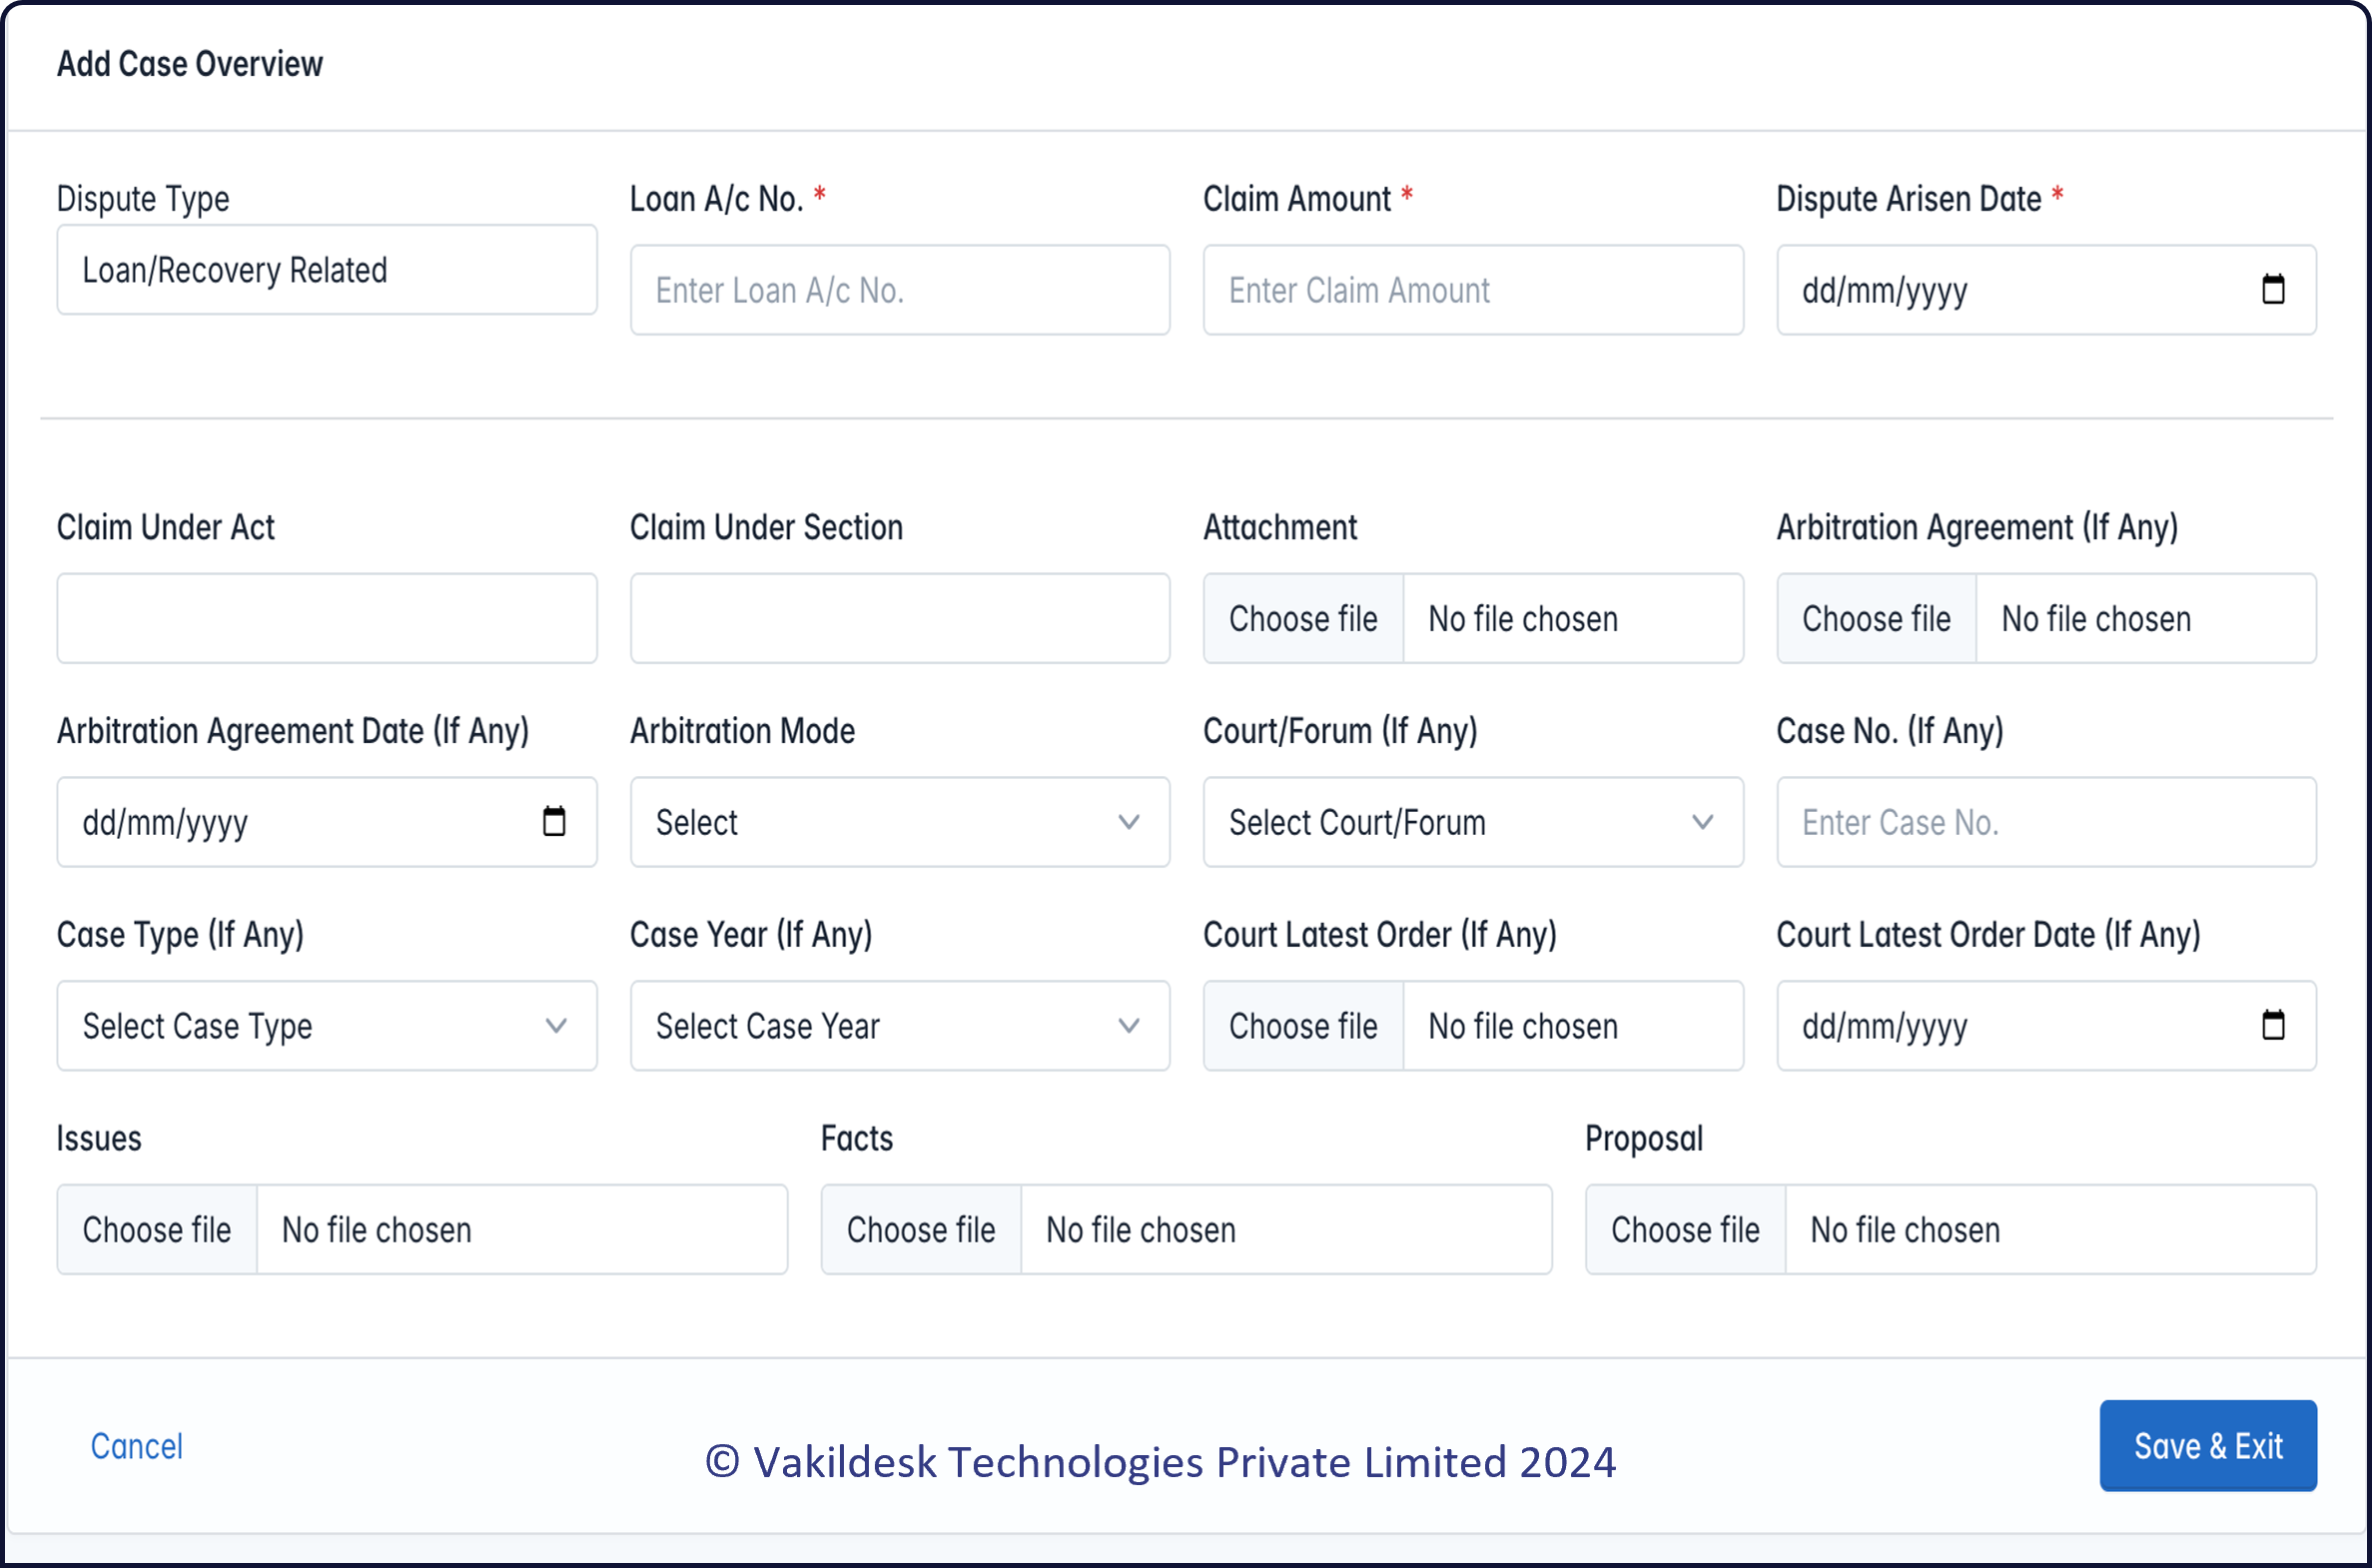Open the Select Court/Forum dropdown
Screen dimensions: 2372x1568
click(x=1473, y=822)
